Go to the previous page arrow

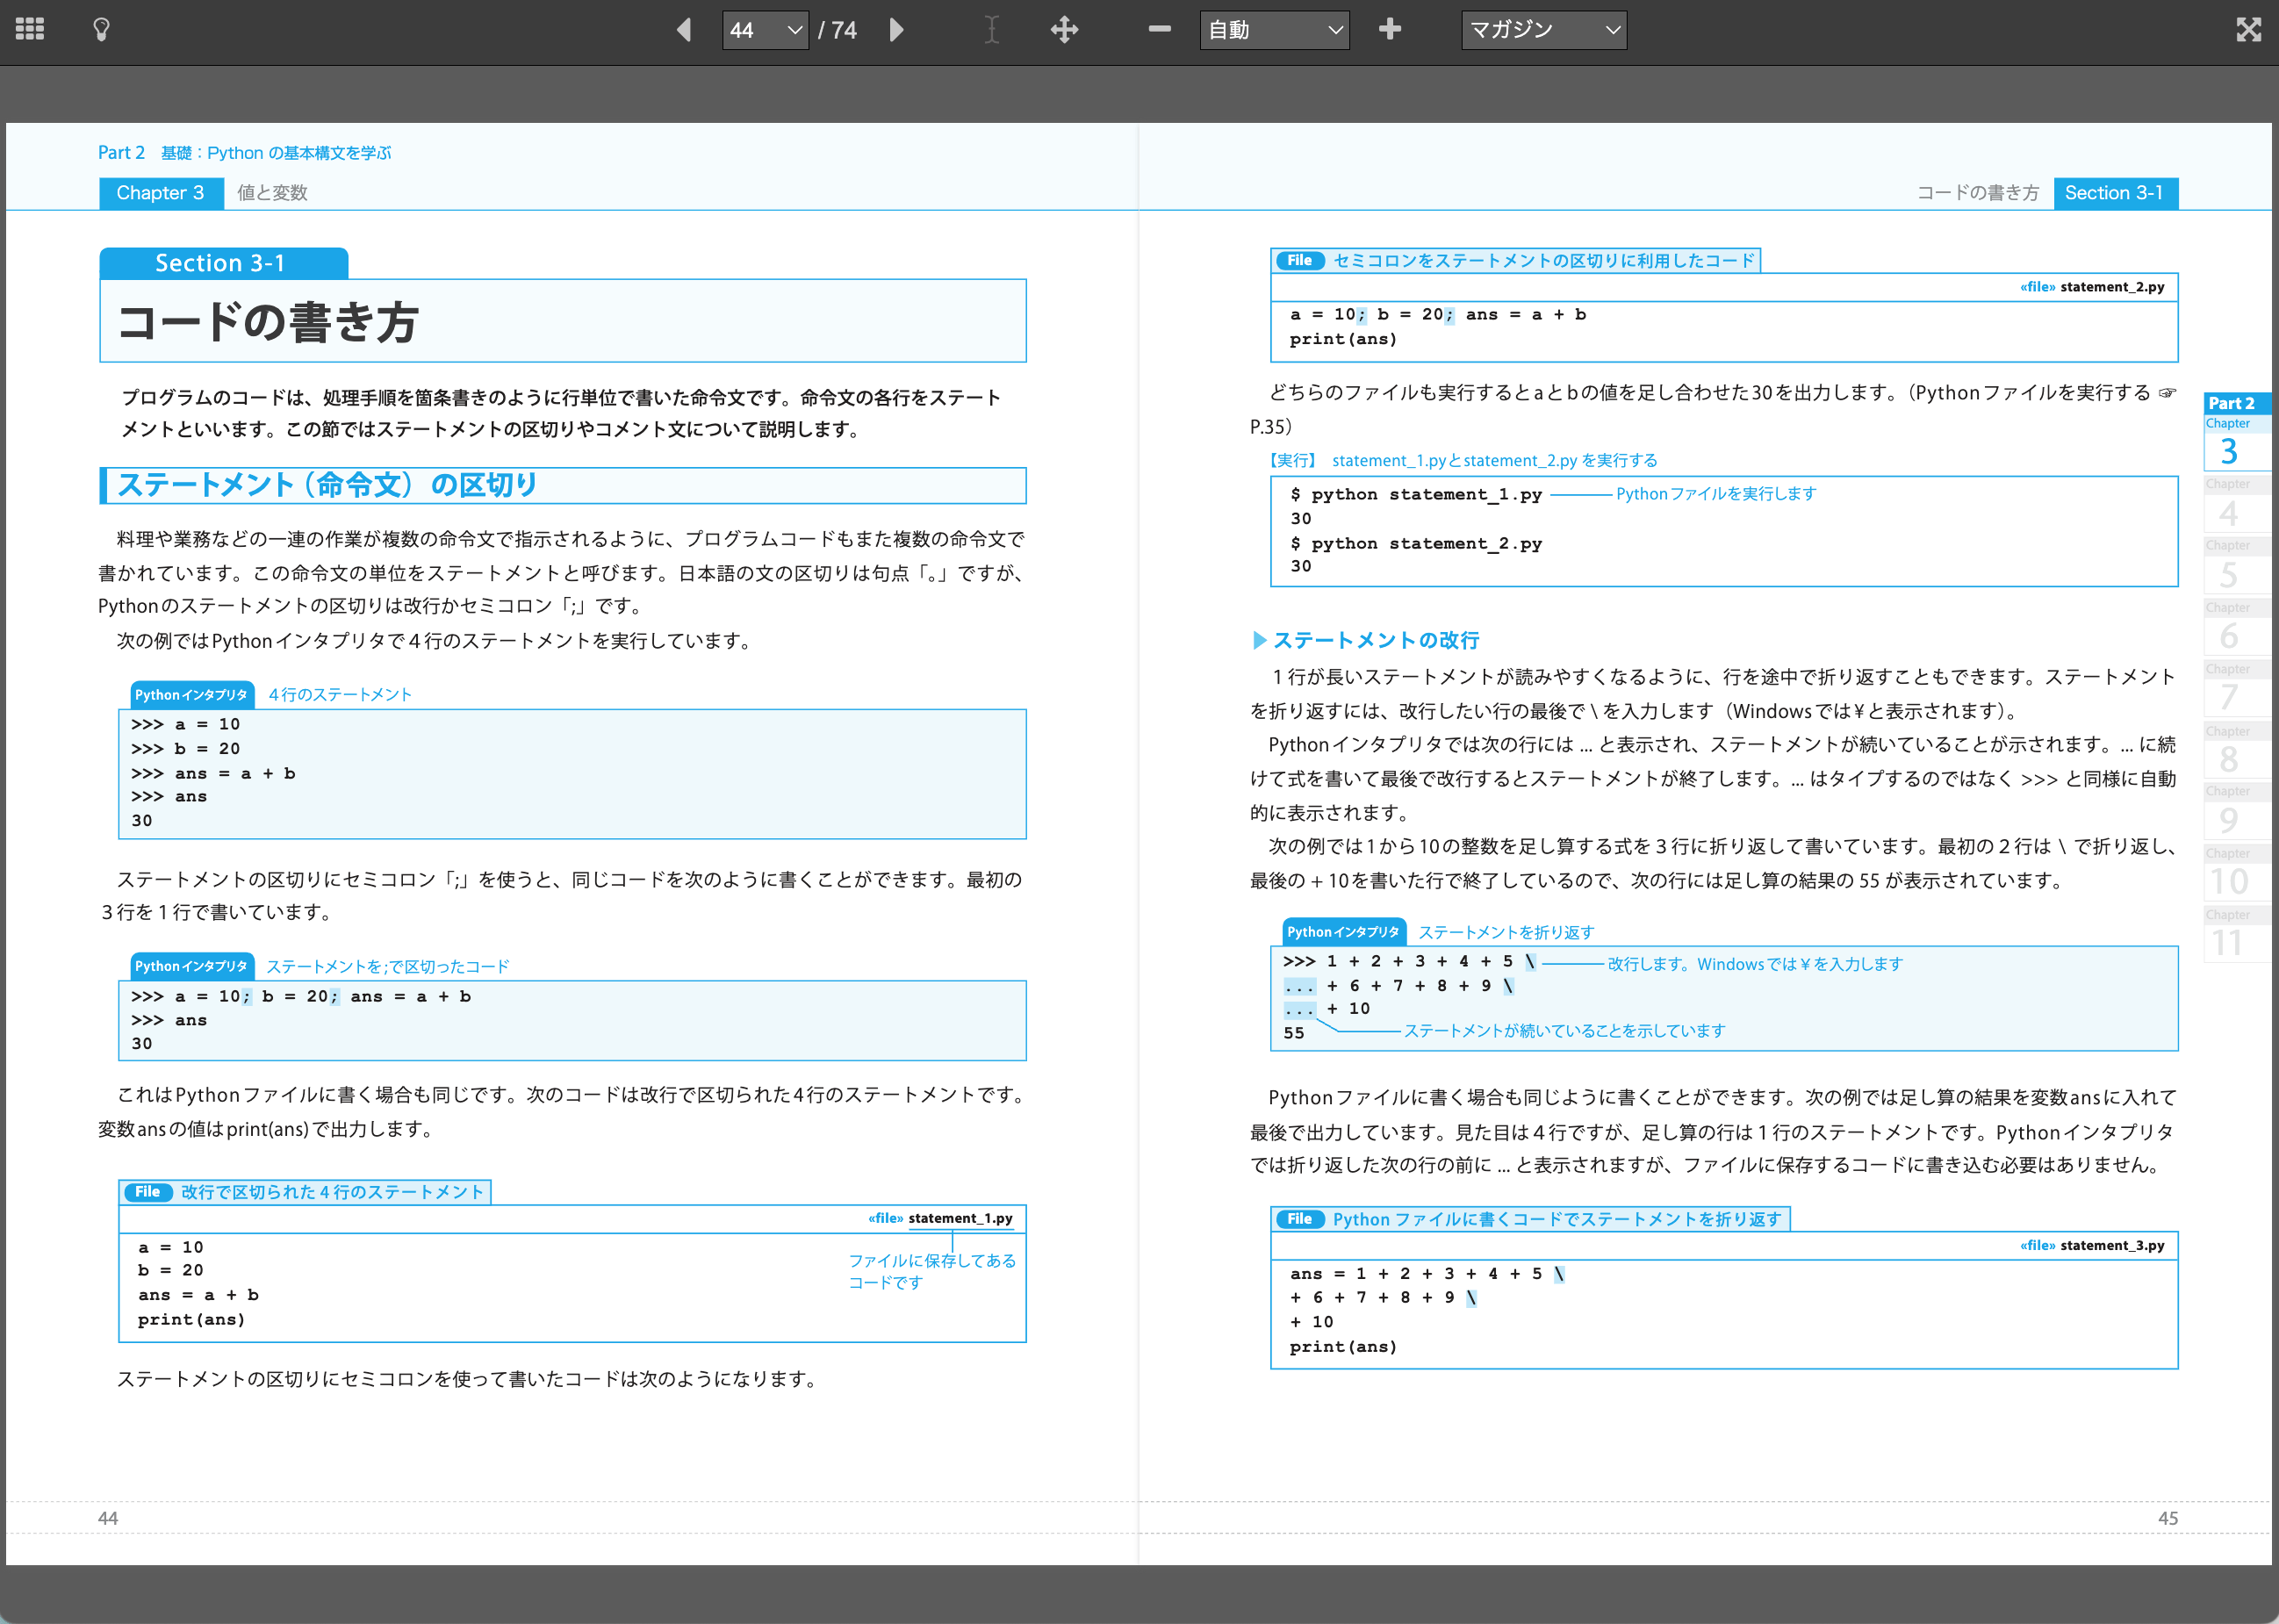click(x=684, y=30)
